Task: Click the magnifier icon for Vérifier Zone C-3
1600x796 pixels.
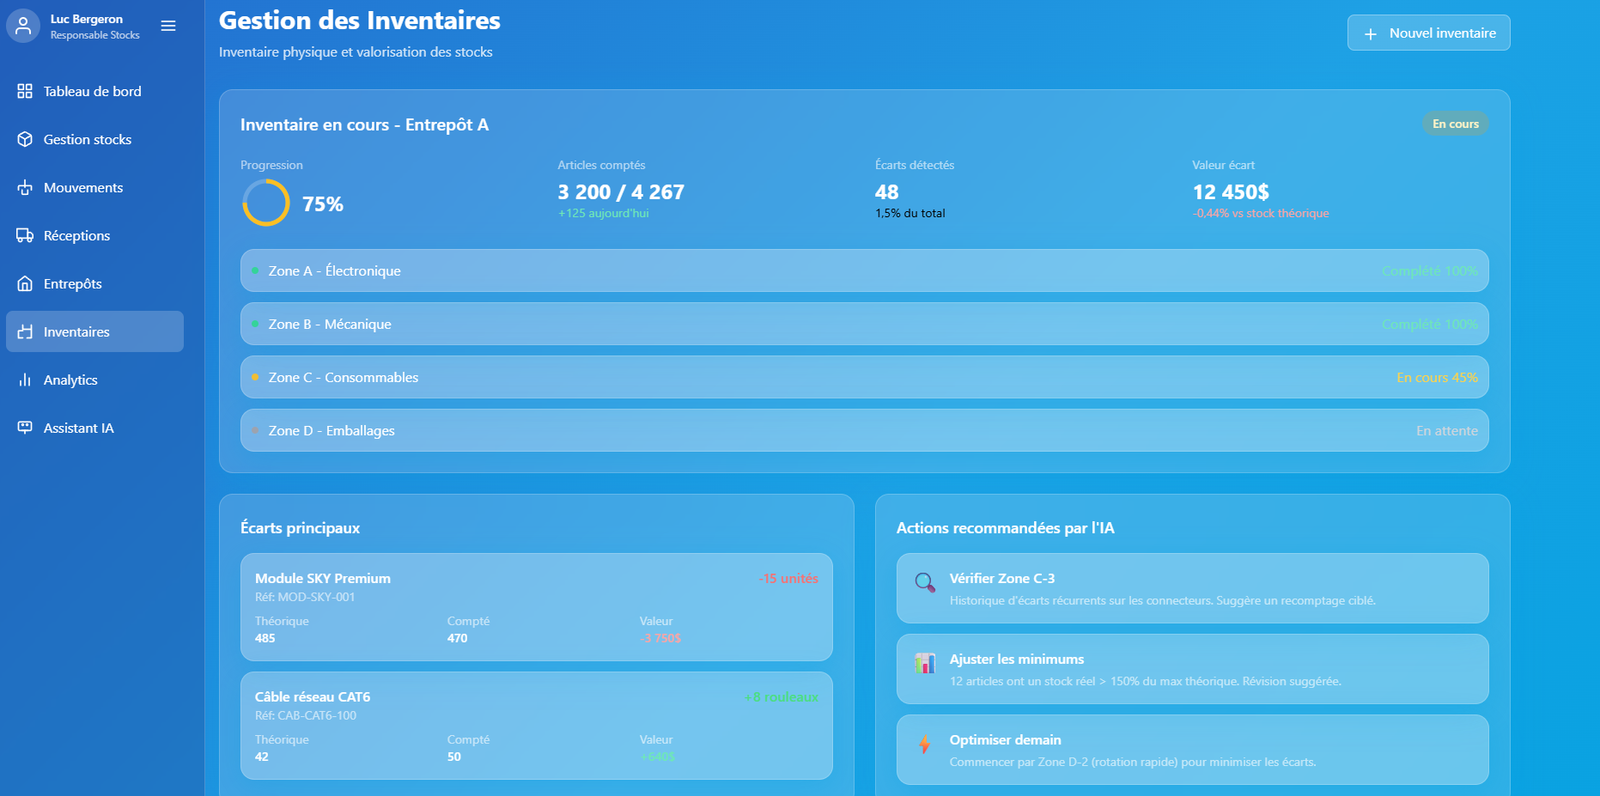Action: point(925,582)
